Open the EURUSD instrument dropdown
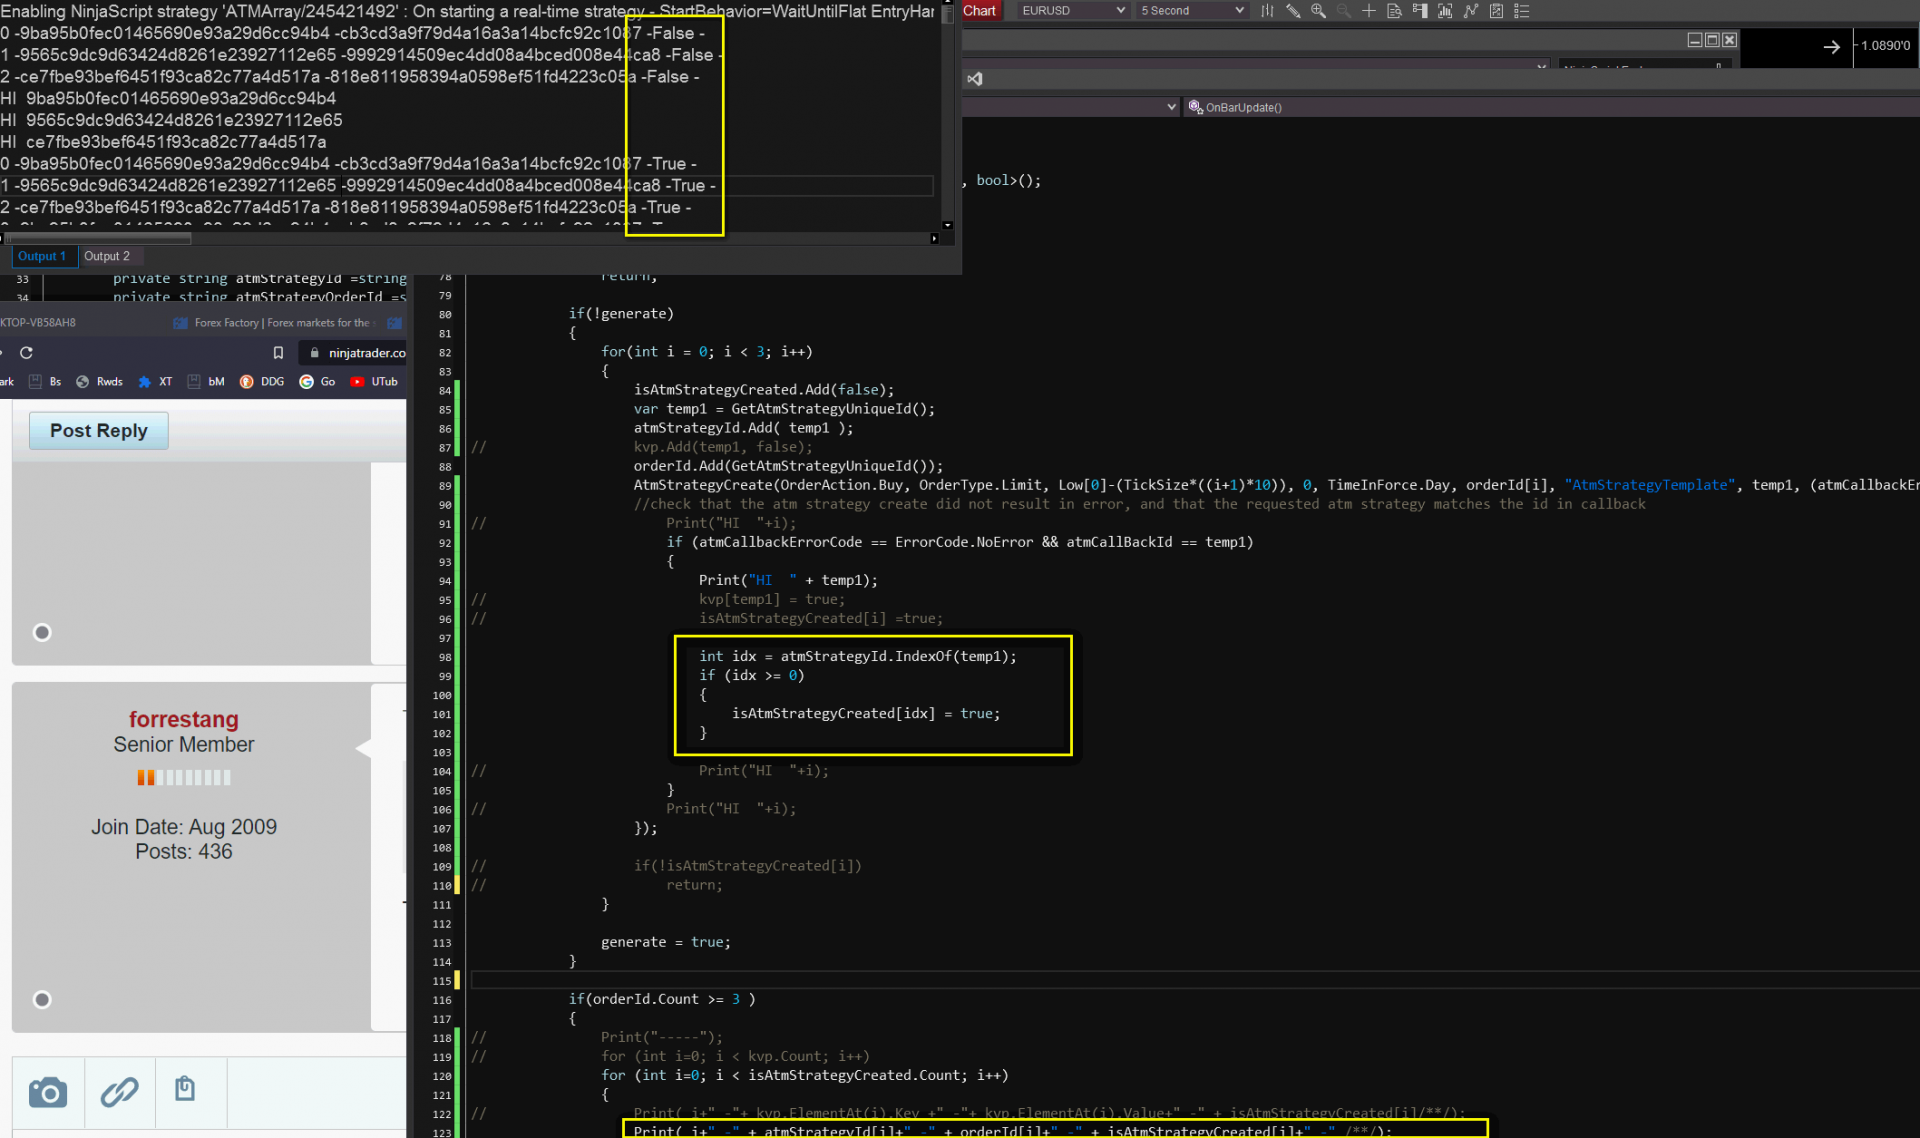Screen dimensions: 1920x1138 pyautogui.click(x=1073, y=11)
